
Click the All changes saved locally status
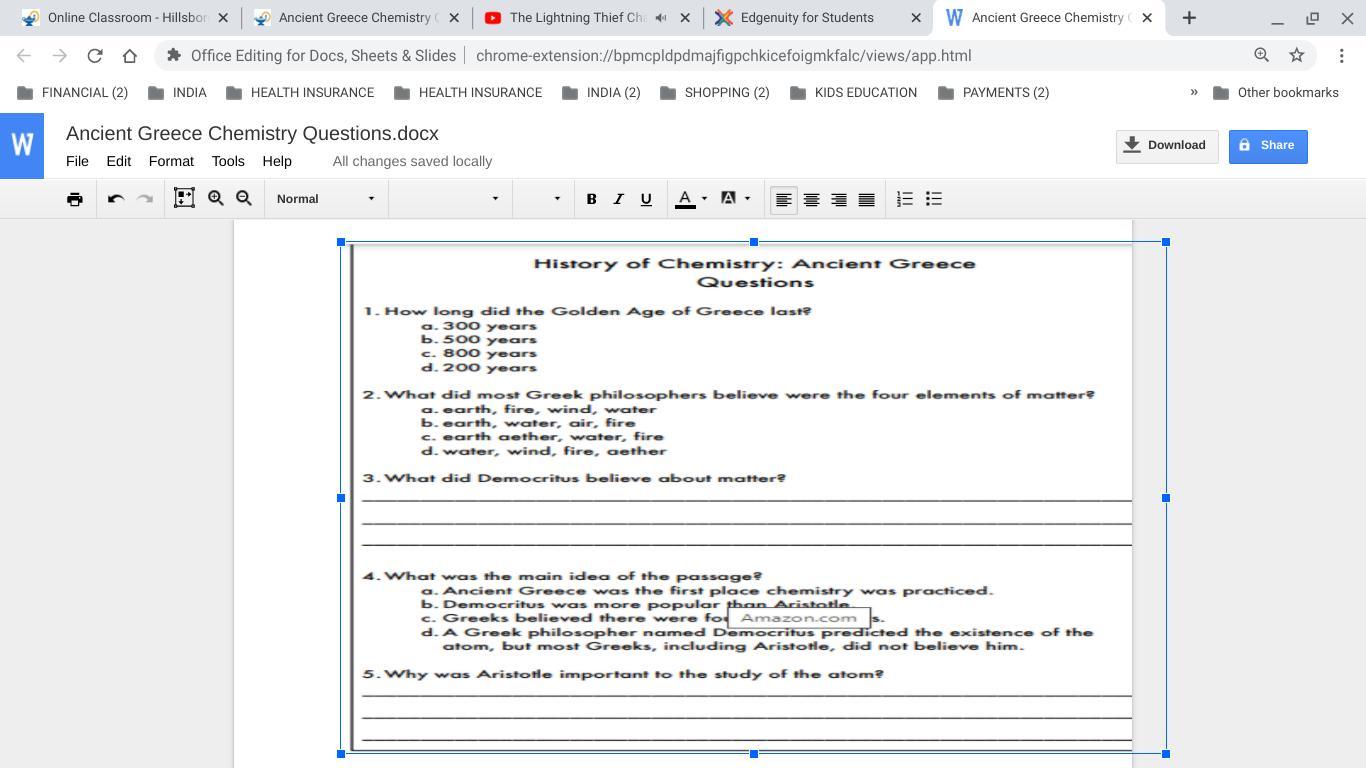(412, 161)
